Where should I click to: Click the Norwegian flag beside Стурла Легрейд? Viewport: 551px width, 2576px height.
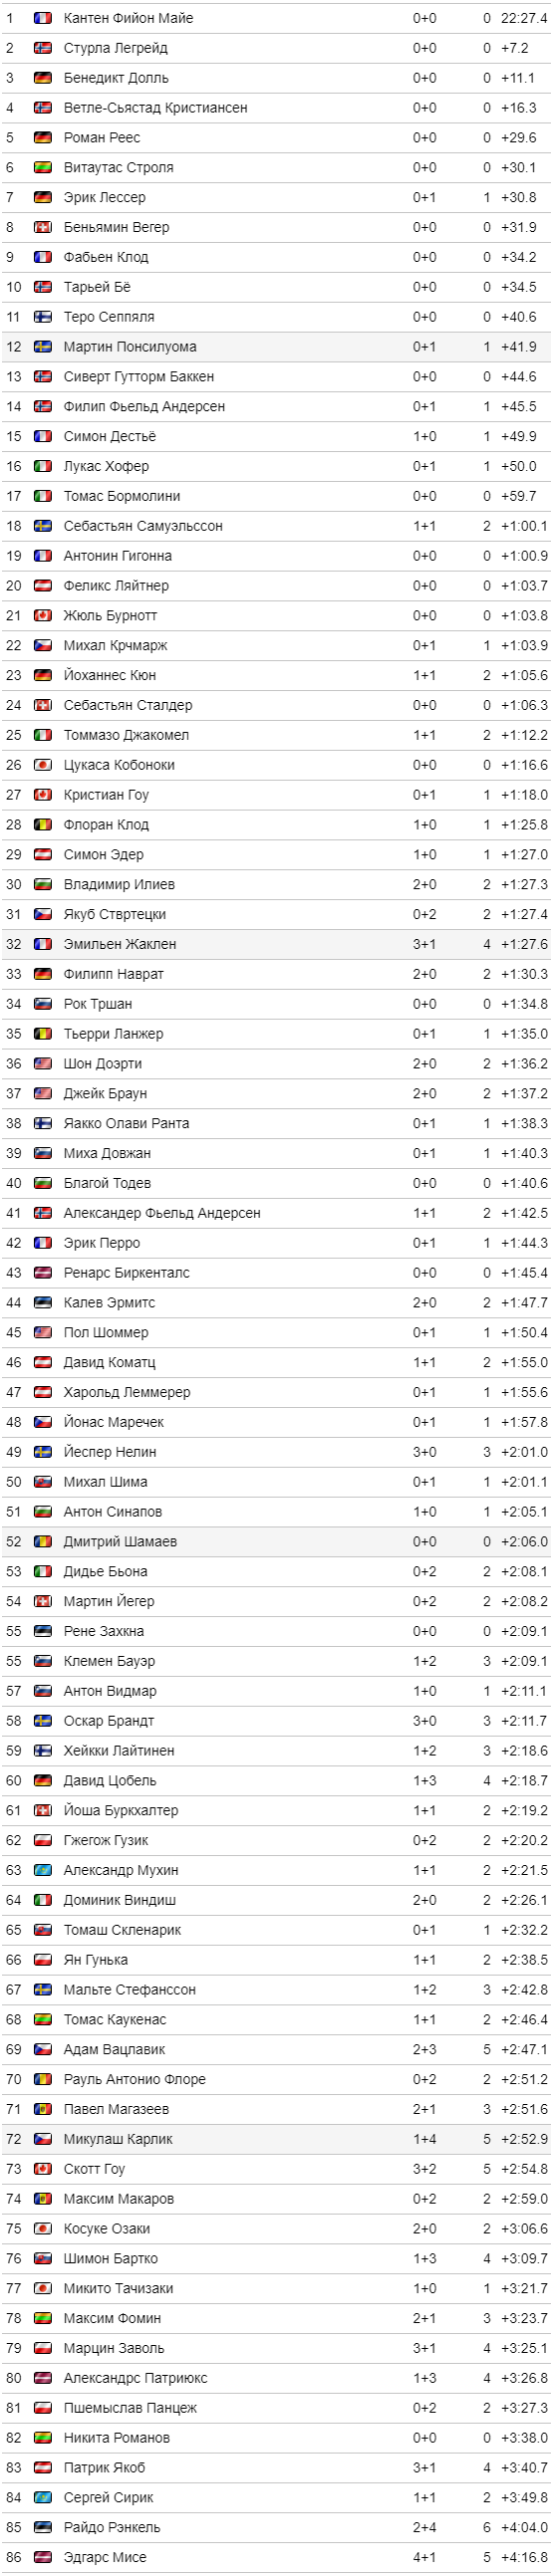[x=43, y=48]
